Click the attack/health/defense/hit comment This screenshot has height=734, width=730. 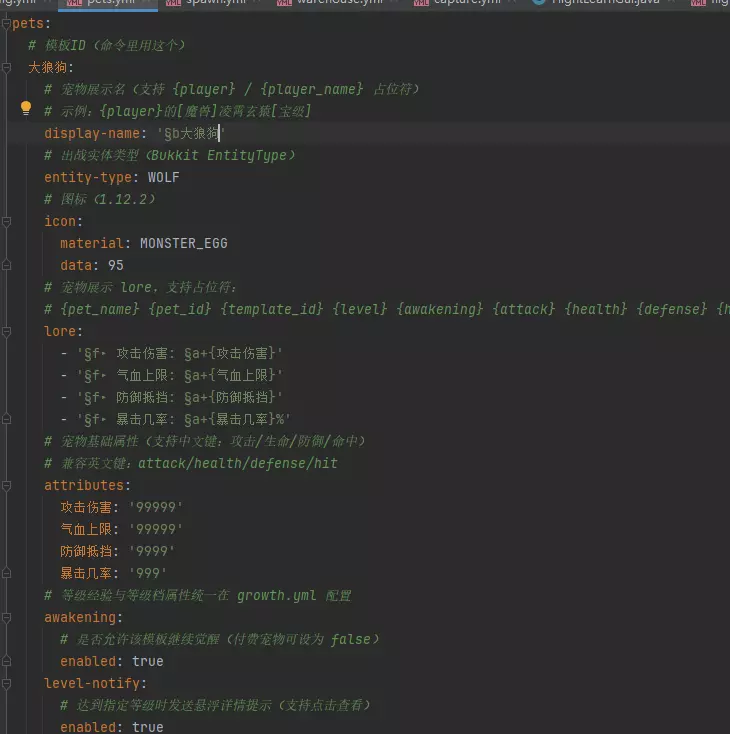pyautogui.click(x=191, y=463)
